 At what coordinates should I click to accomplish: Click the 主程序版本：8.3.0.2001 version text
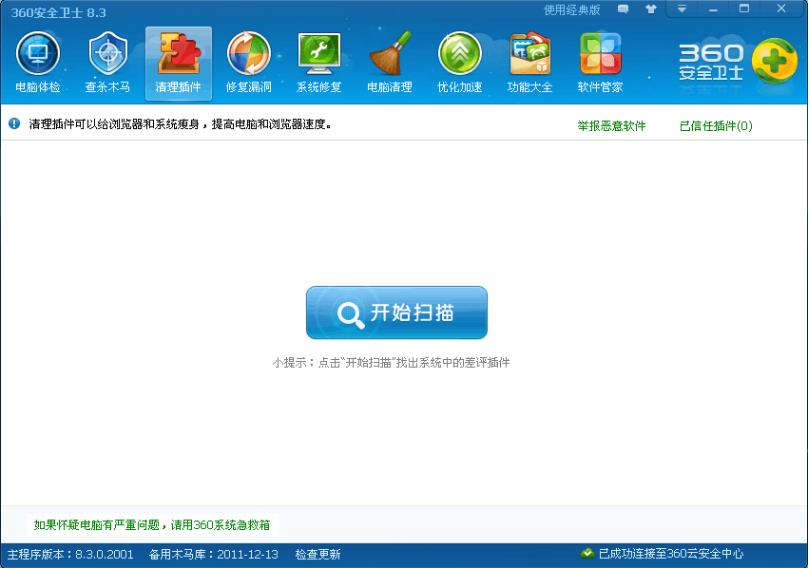[70, 554]
